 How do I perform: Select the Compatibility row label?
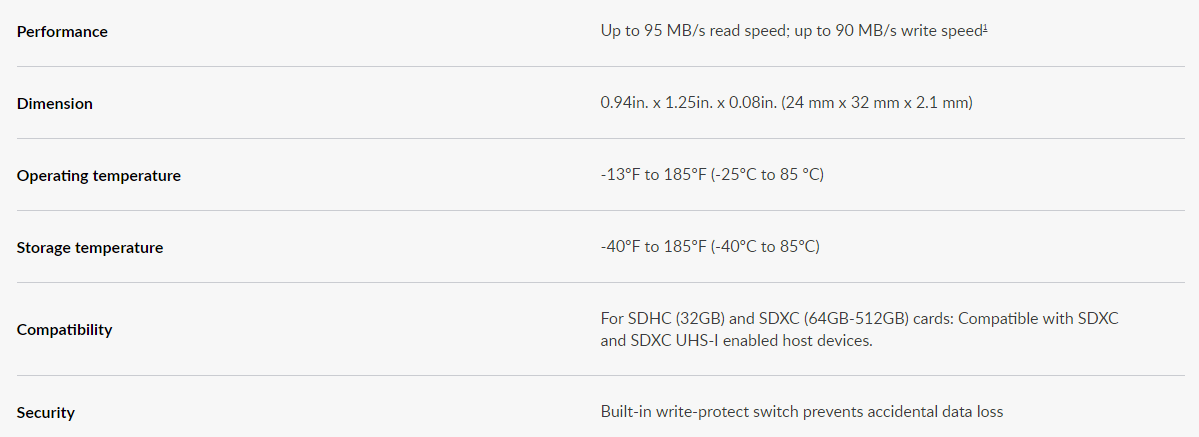[x=64, y=330]
